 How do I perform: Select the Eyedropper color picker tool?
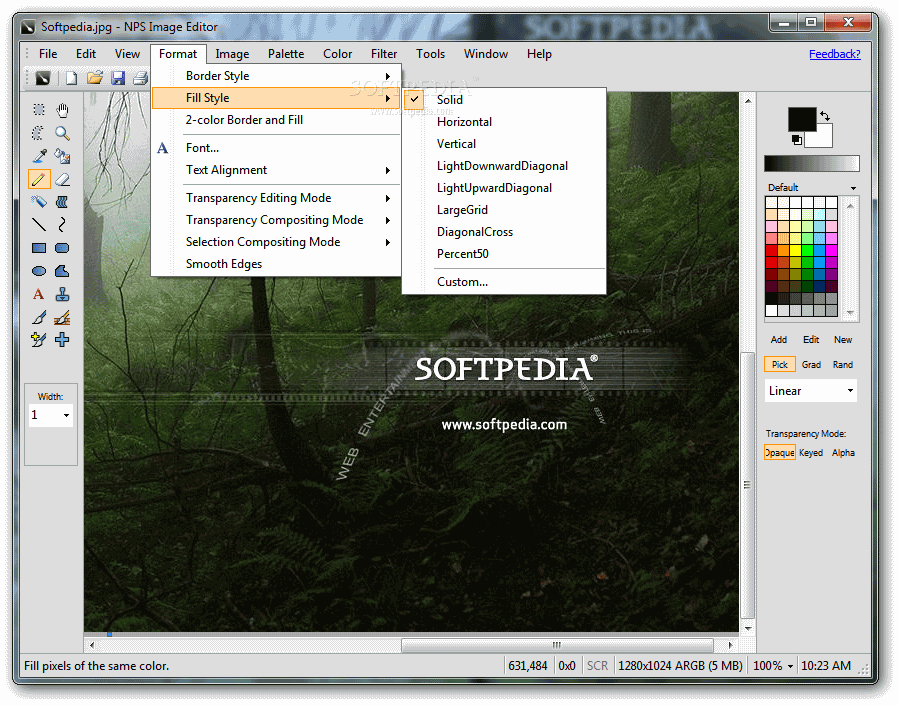[x=39, y=156]
